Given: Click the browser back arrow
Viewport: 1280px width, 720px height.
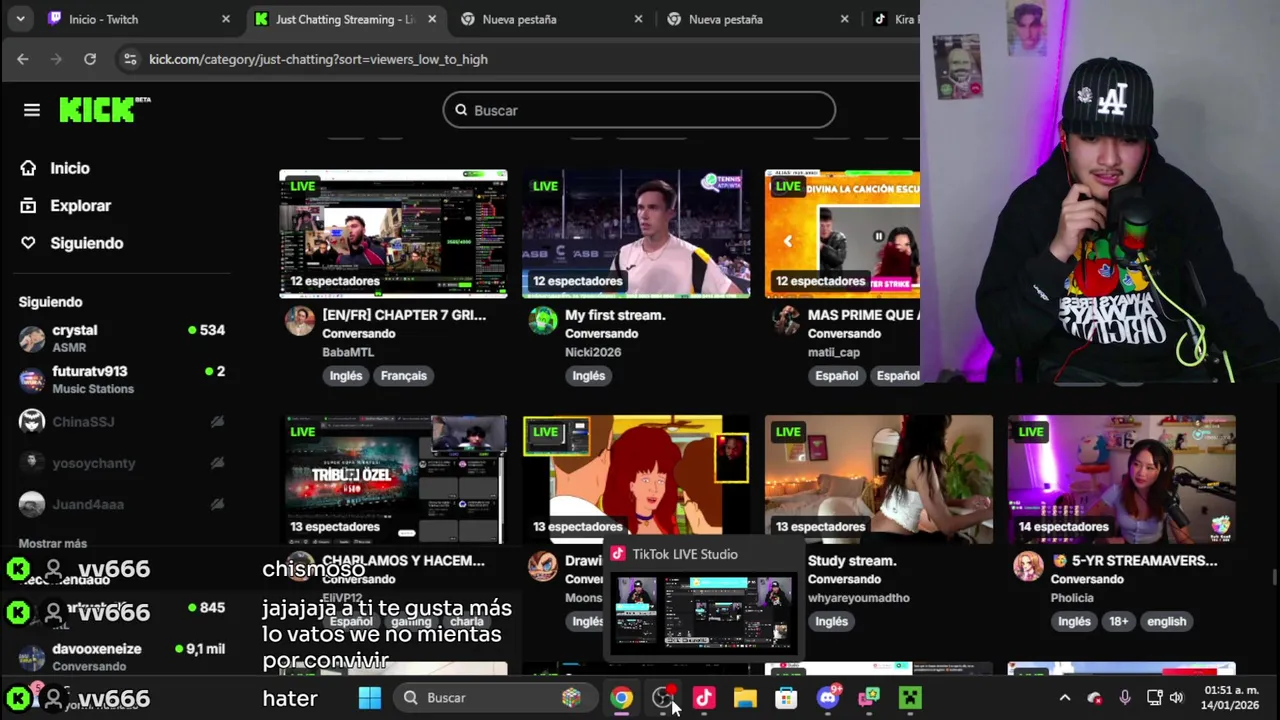Looking at the screenshot, I should click(22, 59).
